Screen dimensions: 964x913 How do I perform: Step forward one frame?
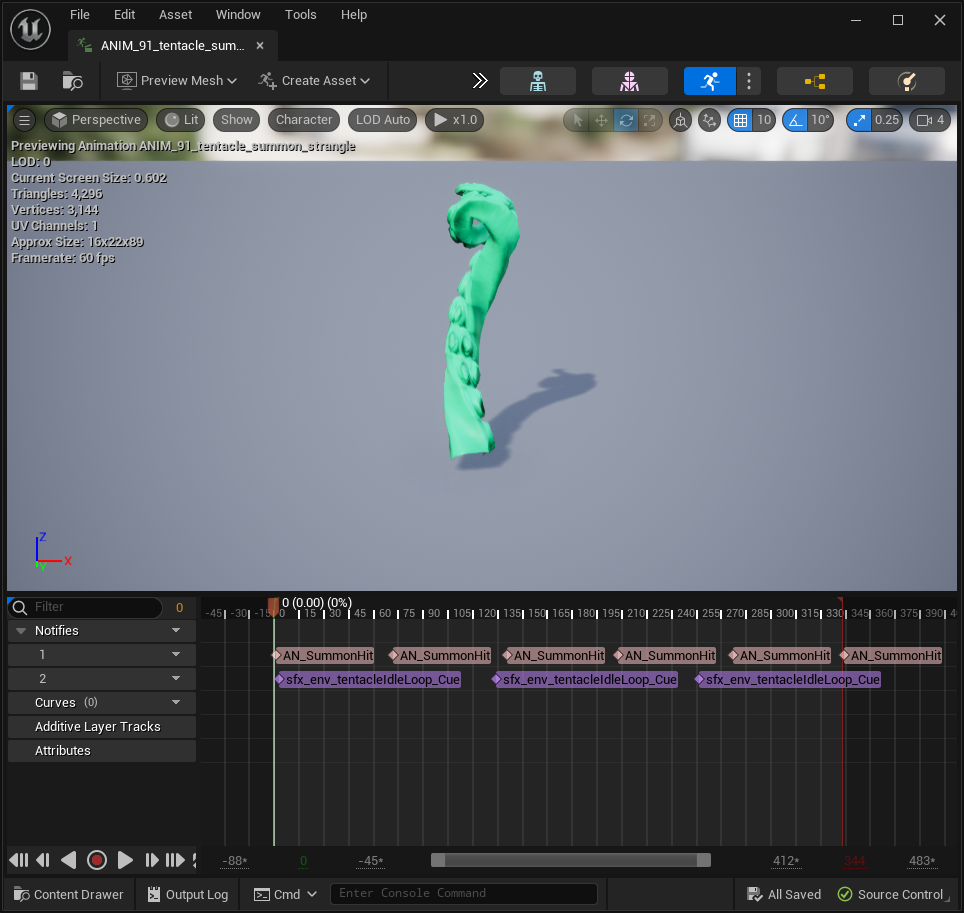click(x=151, y=860)
